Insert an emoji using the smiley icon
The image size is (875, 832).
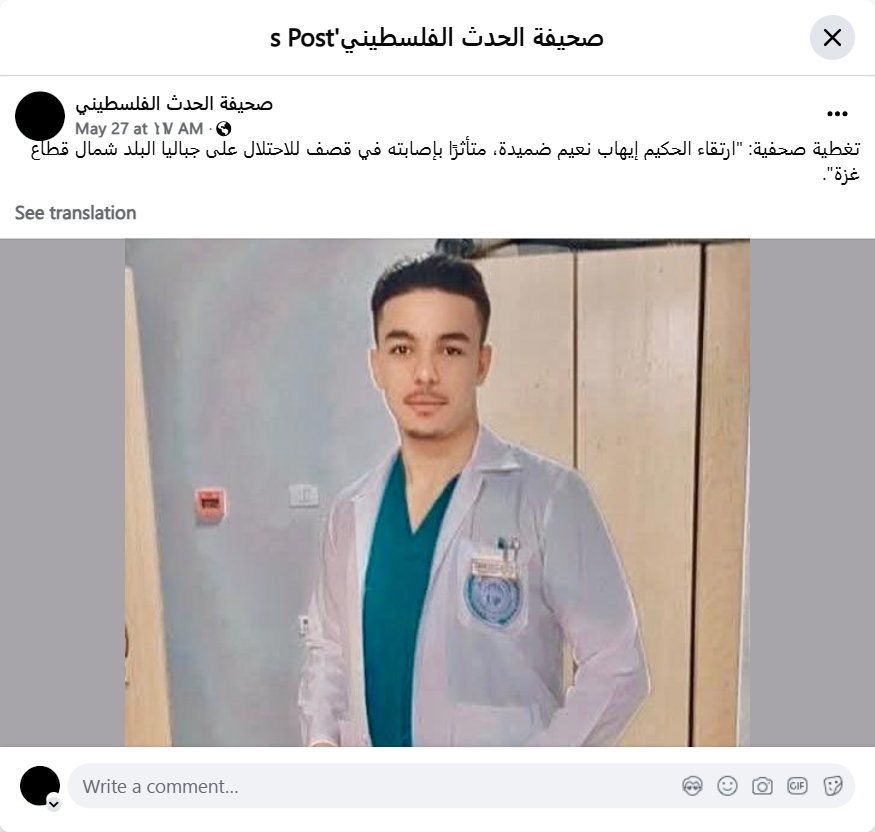(x=727, y=786)
